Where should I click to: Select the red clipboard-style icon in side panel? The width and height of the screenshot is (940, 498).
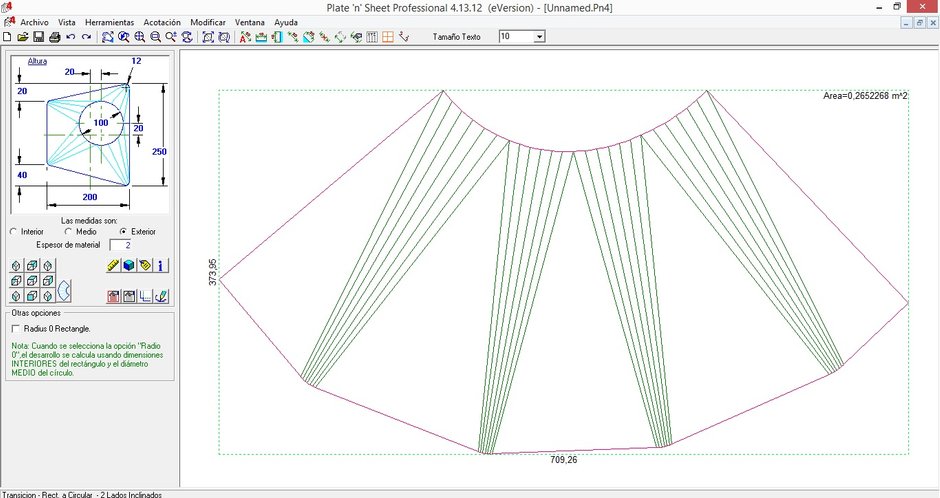[113, 296]
